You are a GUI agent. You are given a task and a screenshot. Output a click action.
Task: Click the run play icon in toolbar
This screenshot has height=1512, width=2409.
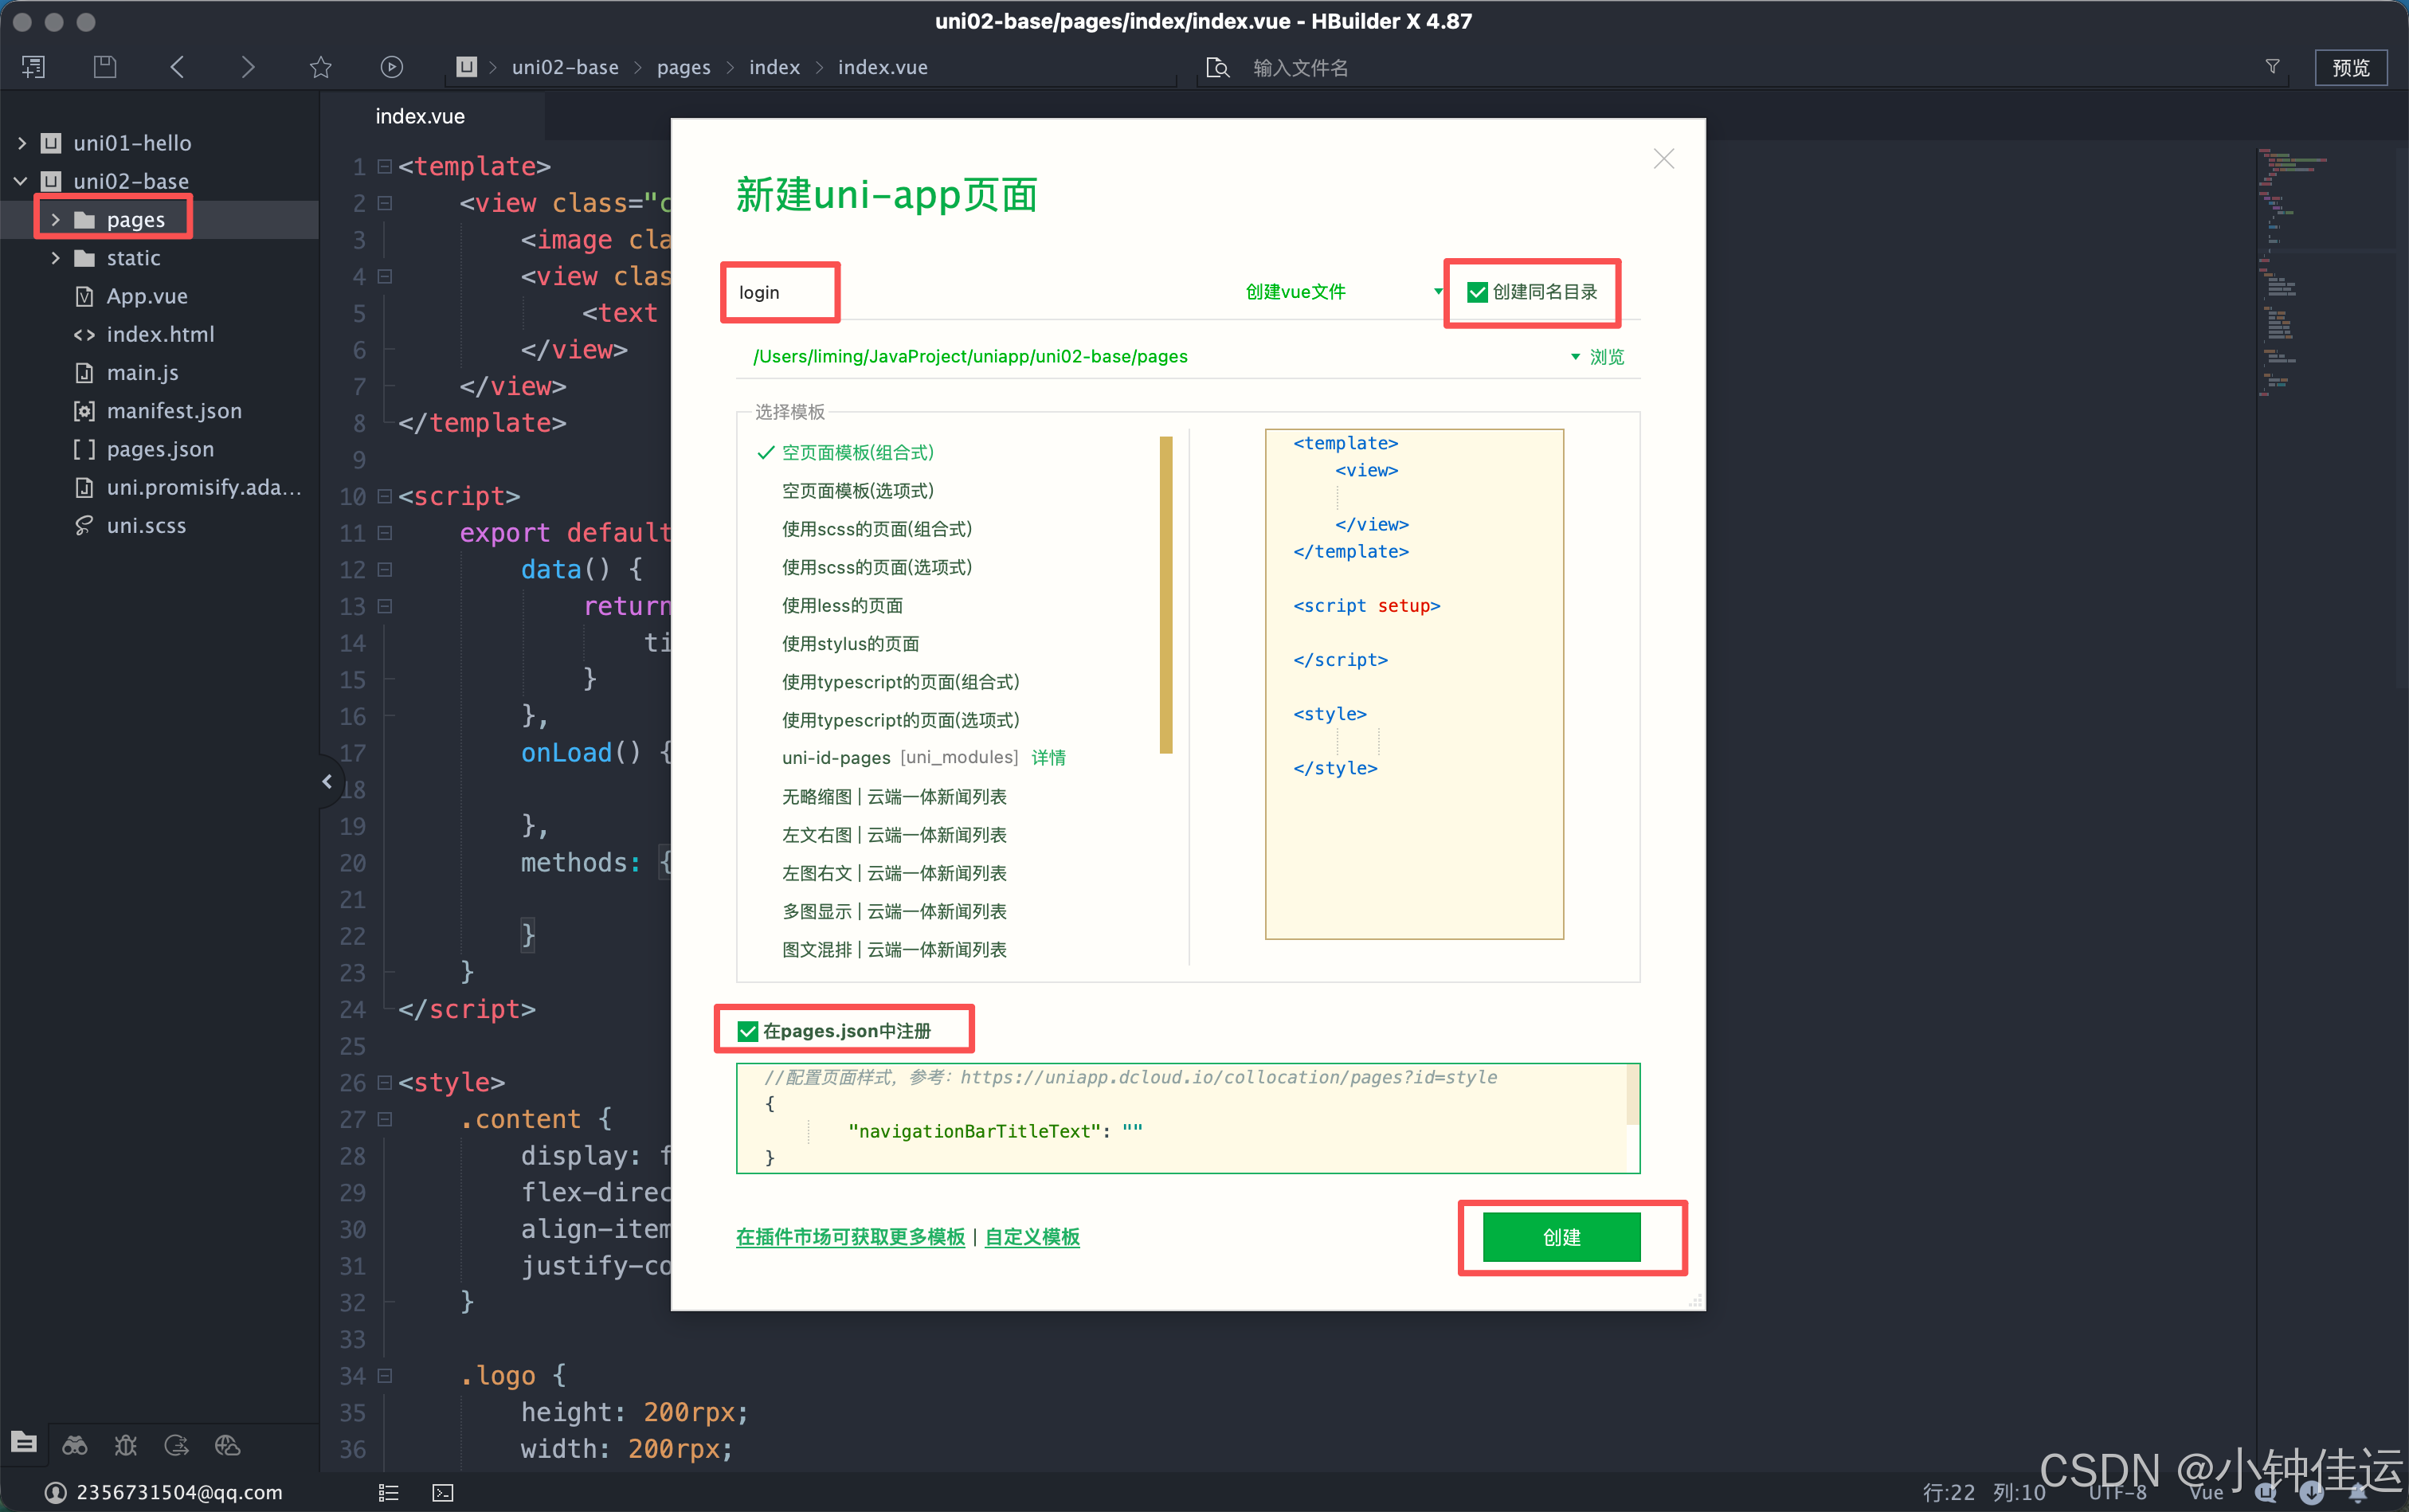pos(392,67)
